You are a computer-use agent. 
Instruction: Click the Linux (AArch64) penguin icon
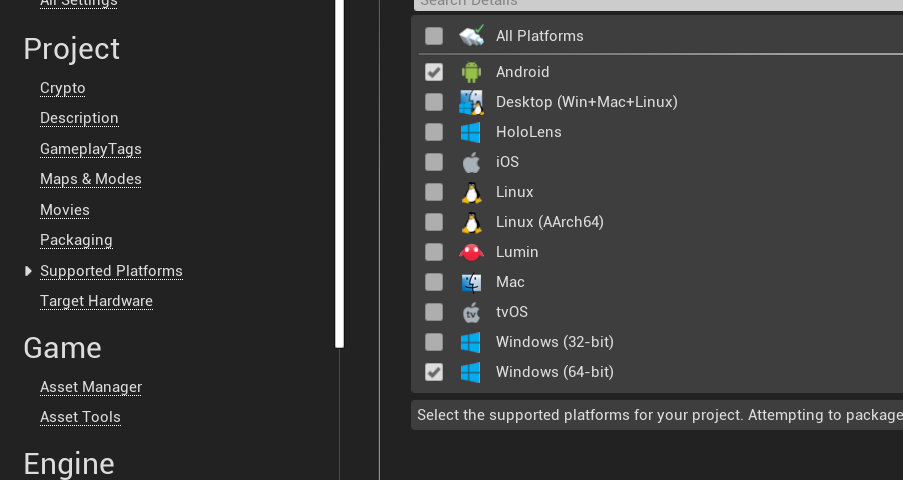471,222
